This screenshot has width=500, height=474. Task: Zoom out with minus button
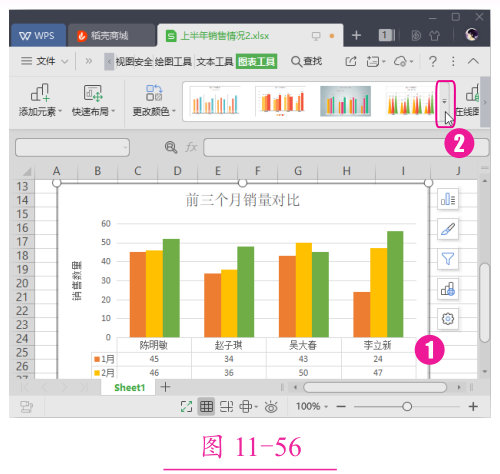[341, 406]
